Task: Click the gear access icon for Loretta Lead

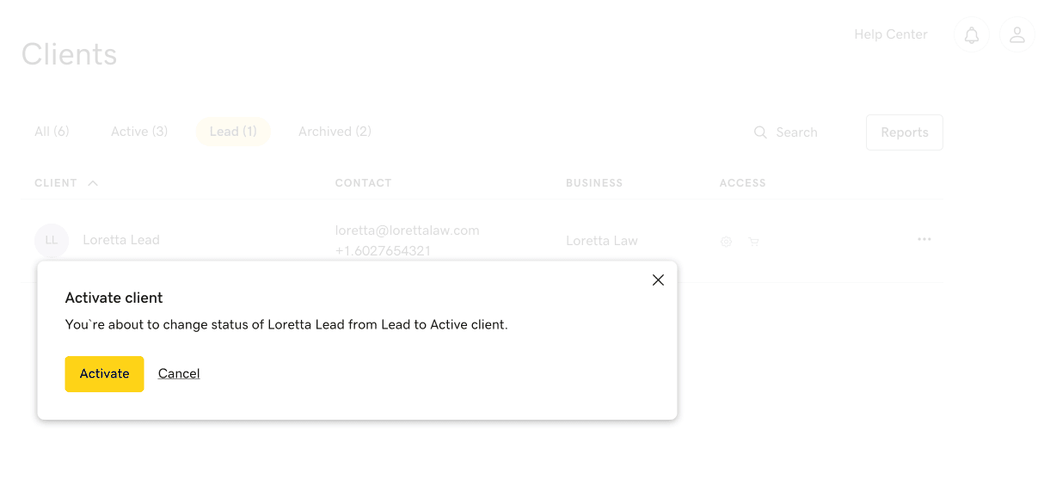Action: click(x=726, y=242)
